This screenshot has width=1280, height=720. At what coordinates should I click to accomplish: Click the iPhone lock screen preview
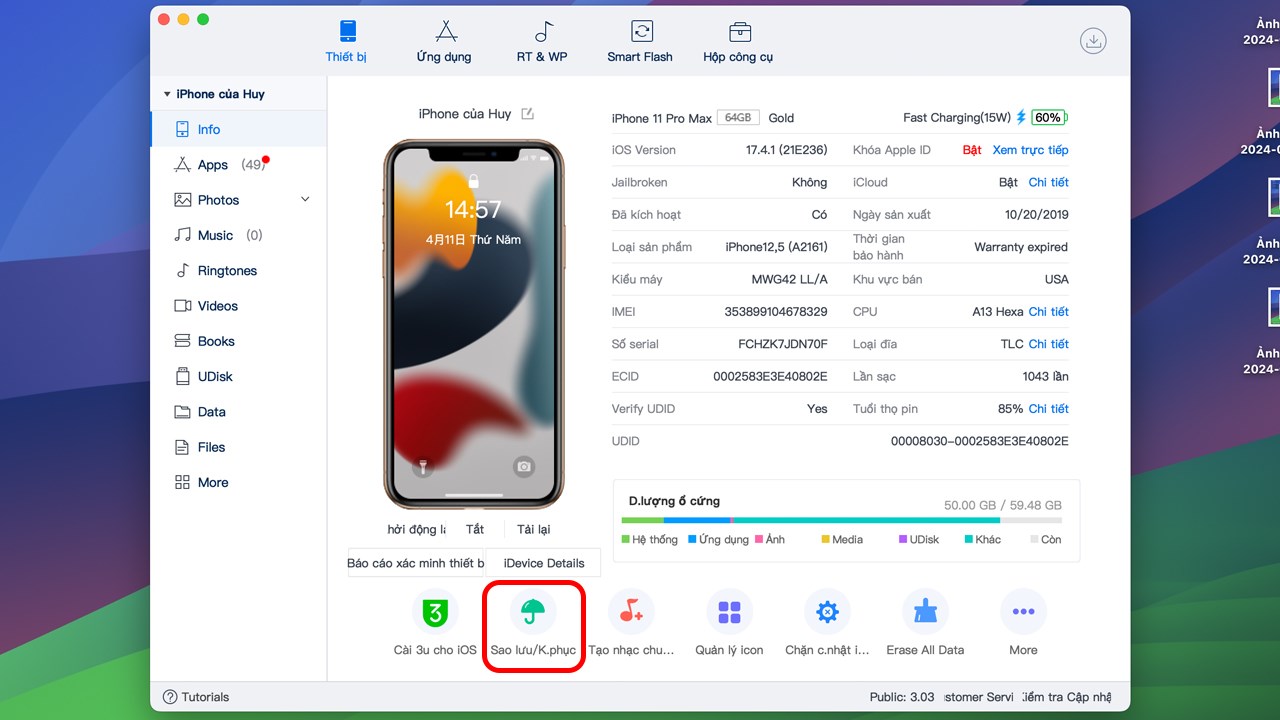point(473,324)
